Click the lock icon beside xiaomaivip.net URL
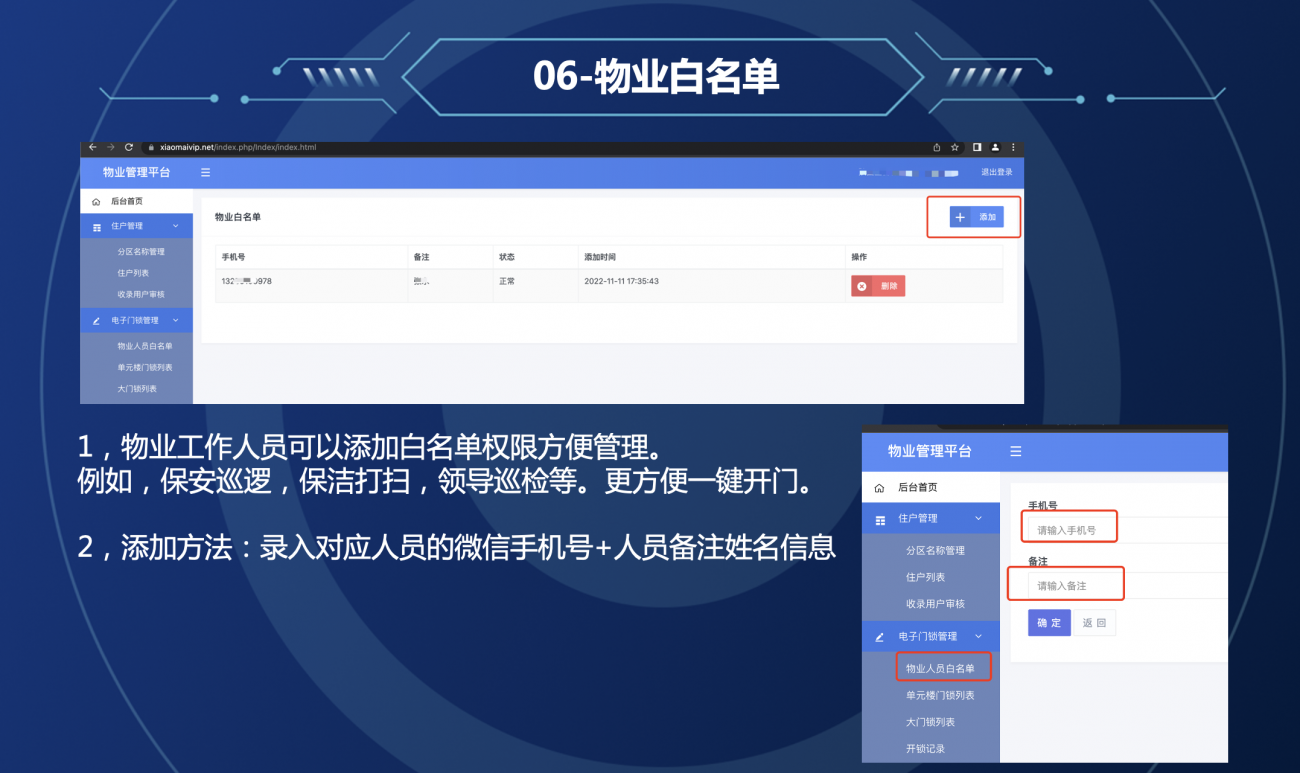1300x773 pixels. point(150,147)
